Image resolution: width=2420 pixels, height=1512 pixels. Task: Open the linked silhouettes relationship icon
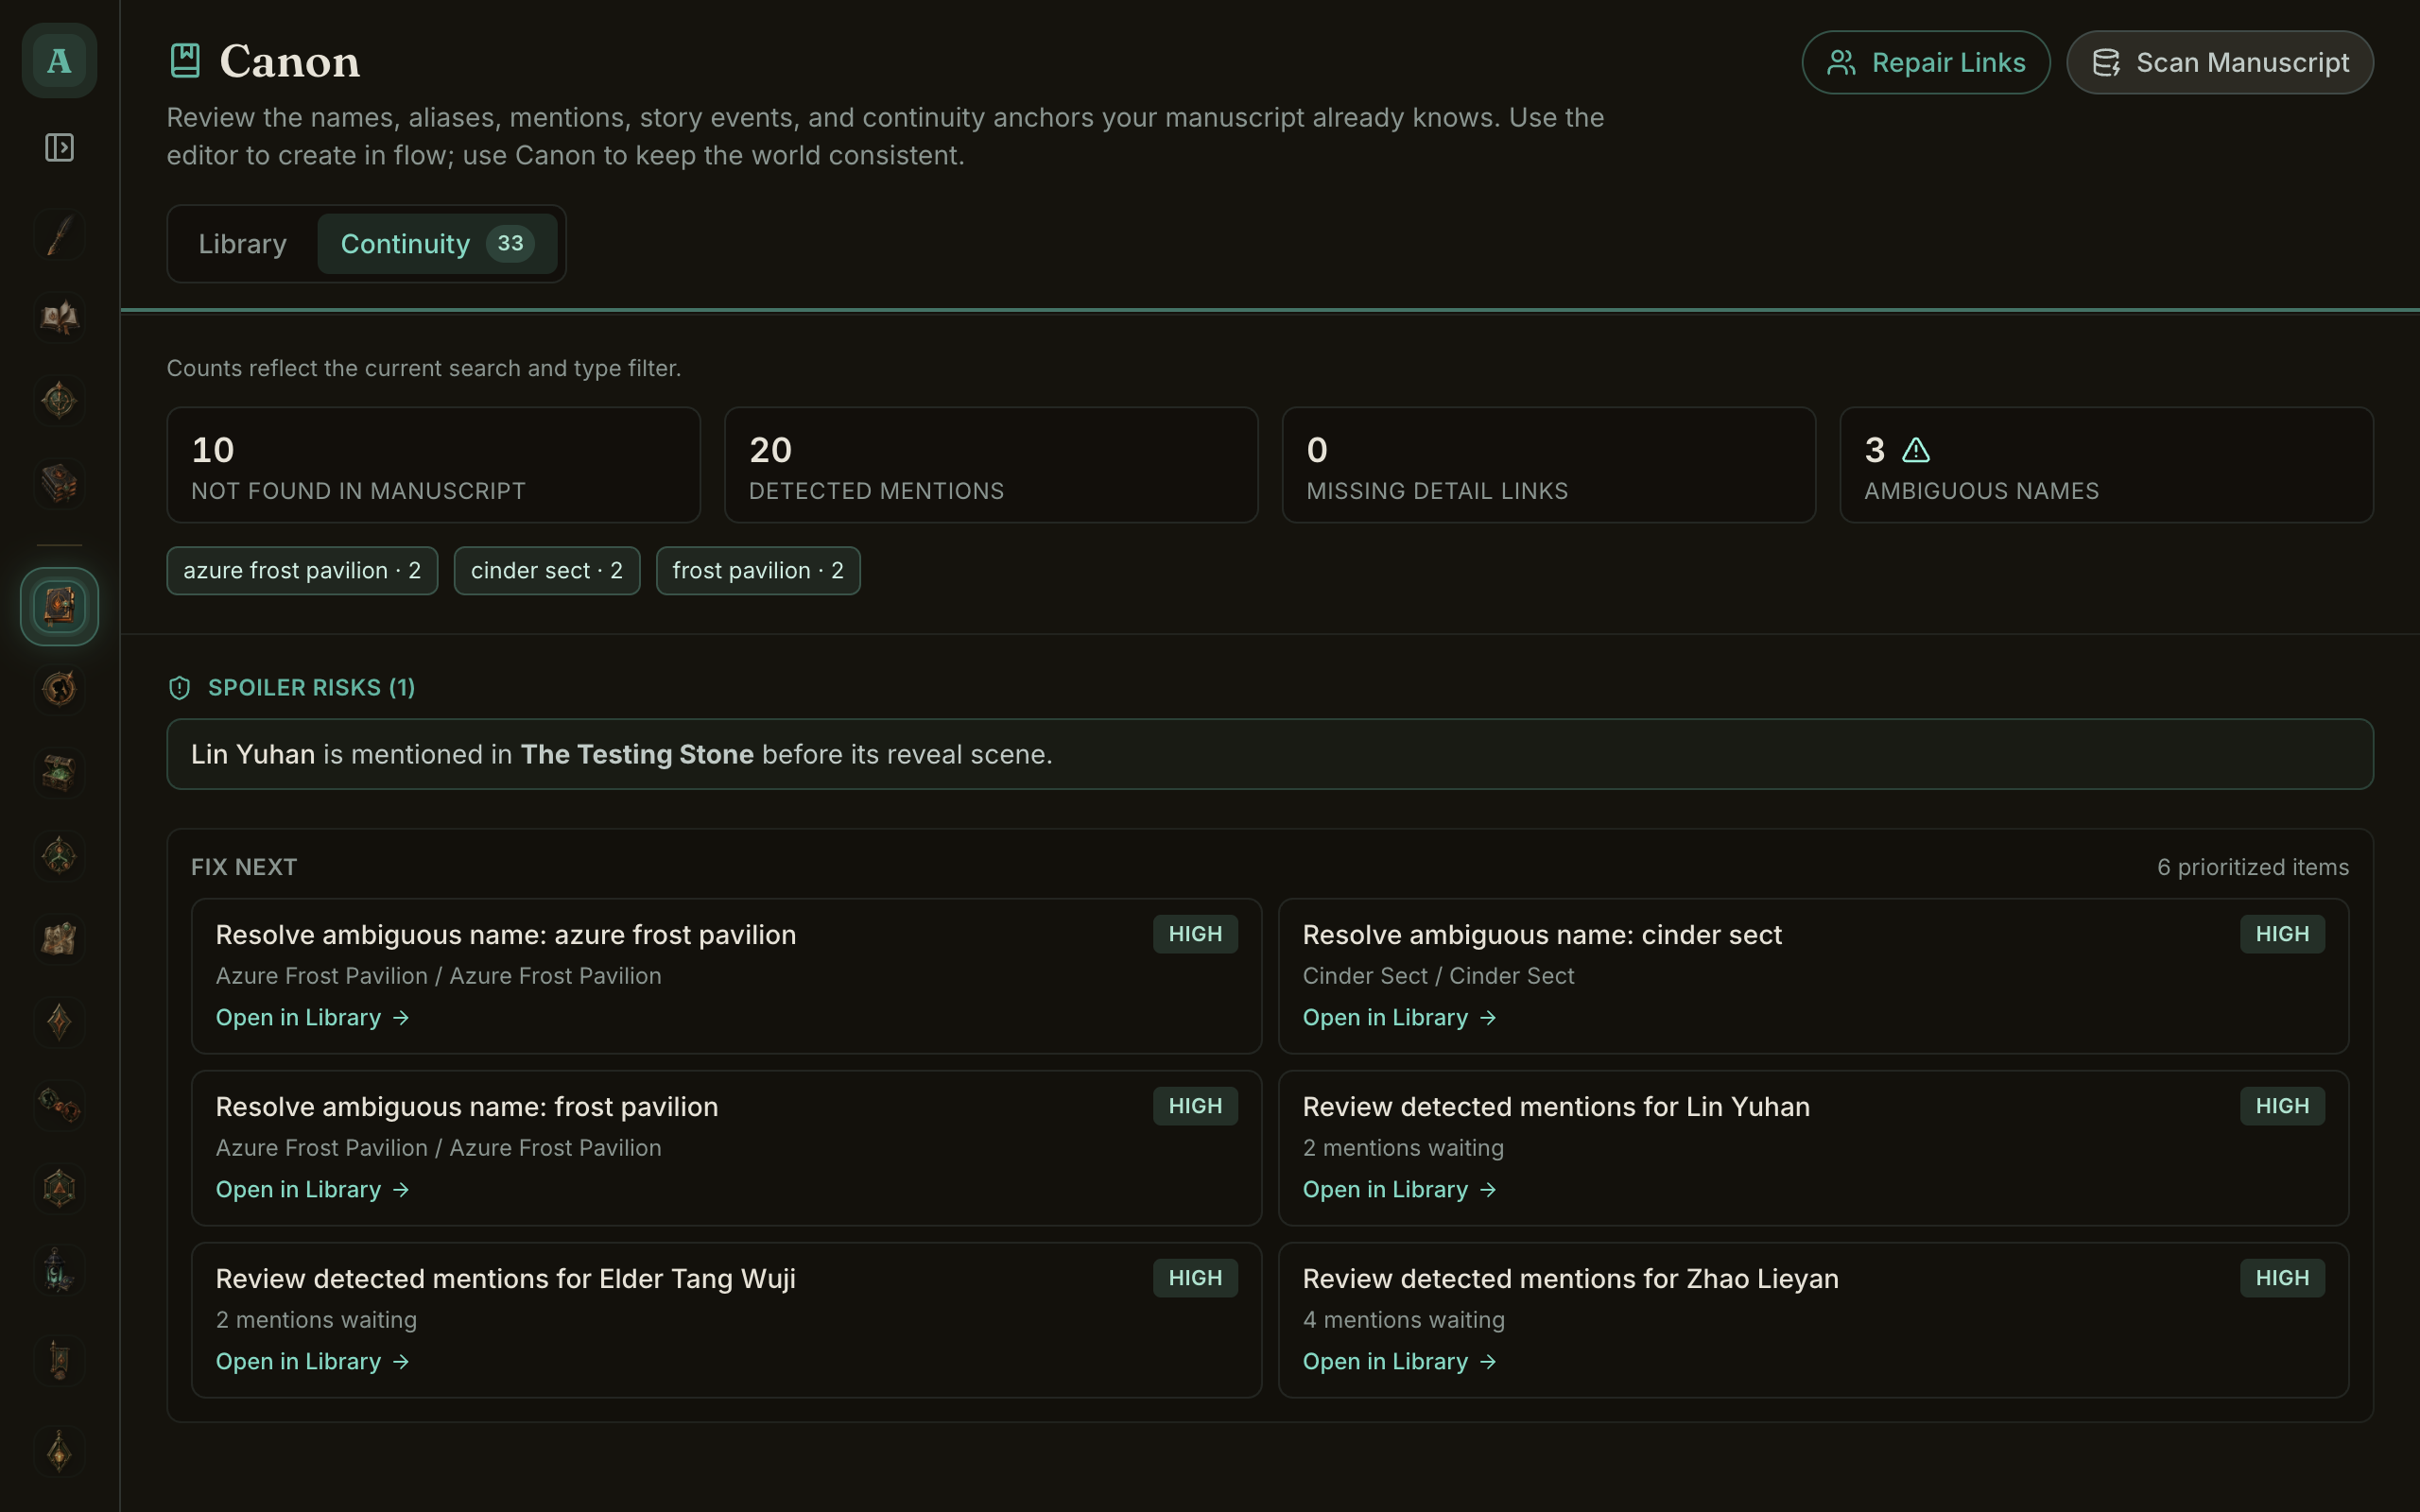click(59, 1105)
